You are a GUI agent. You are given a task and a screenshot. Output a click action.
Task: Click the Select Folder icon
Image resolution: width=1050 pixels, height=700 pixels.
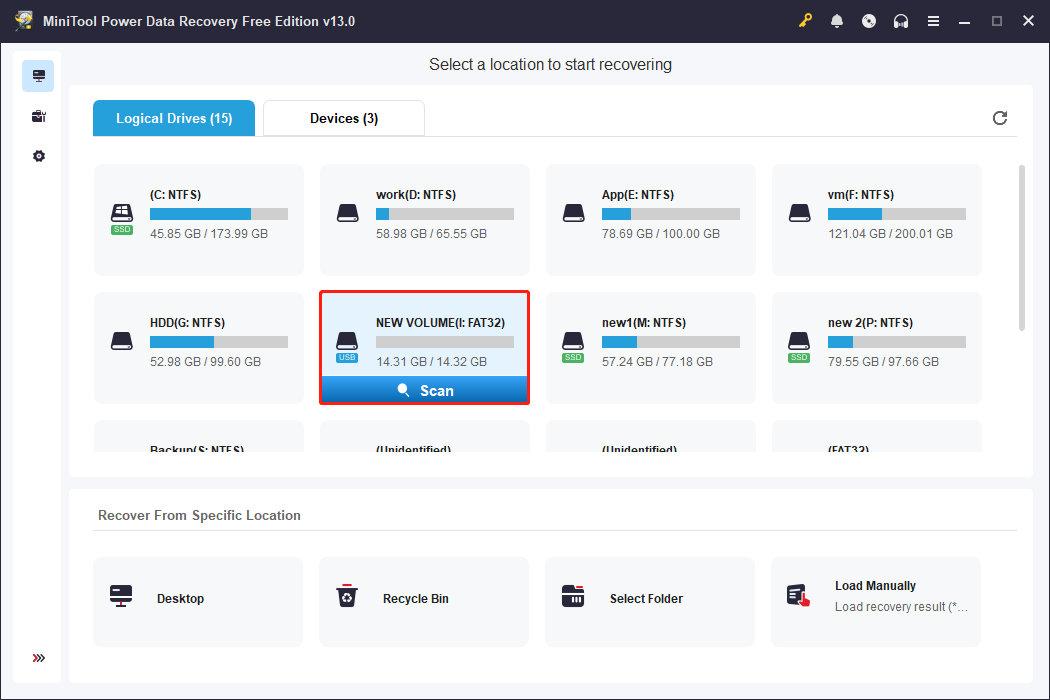573,596
